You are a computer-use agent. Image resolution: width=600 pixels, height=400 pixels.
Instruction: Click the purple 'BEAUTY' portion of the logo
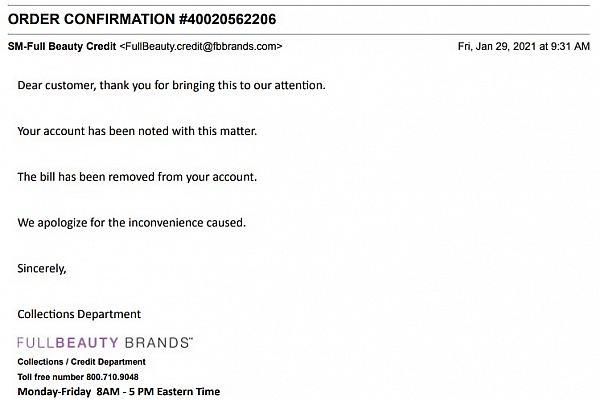click(x=87, y=343)
